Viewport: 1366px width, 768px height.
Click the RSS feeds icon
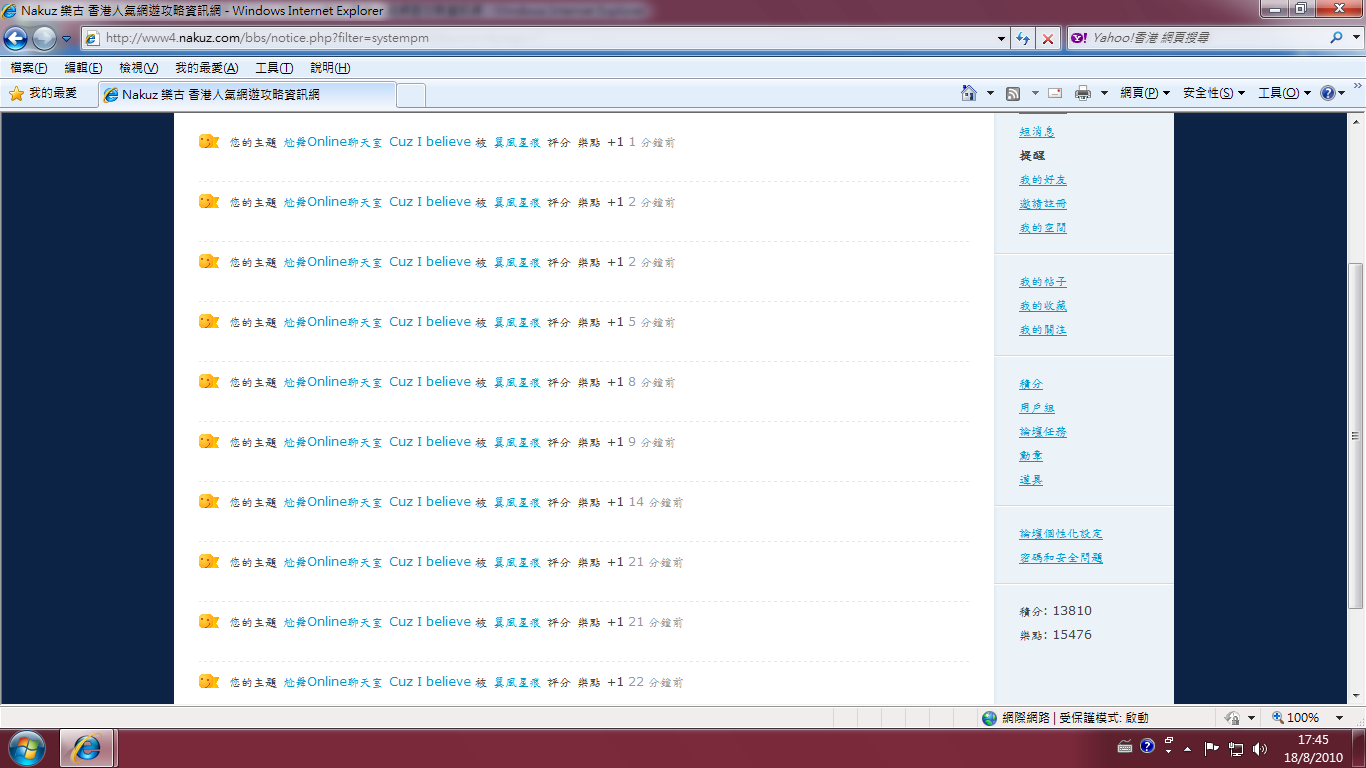pos(1013,93)
